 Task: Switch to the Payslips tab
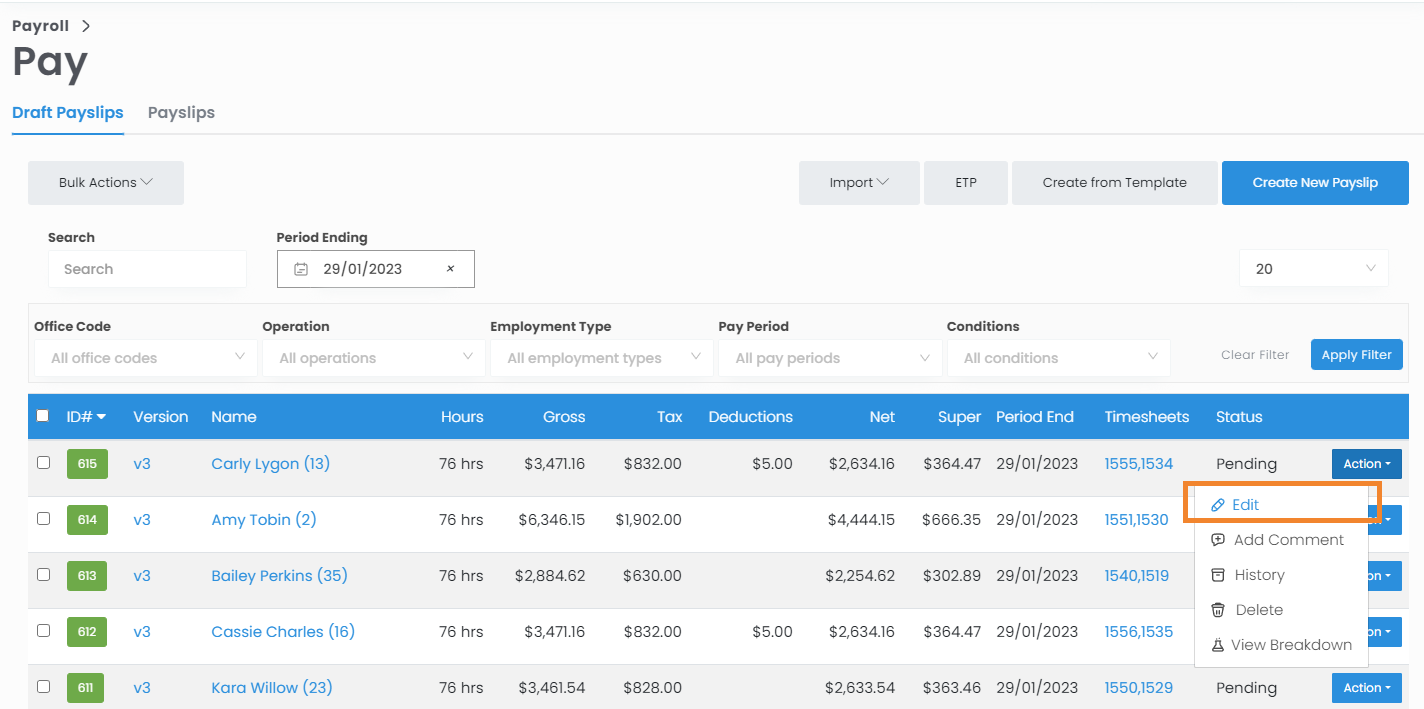(x=181, y=112)
